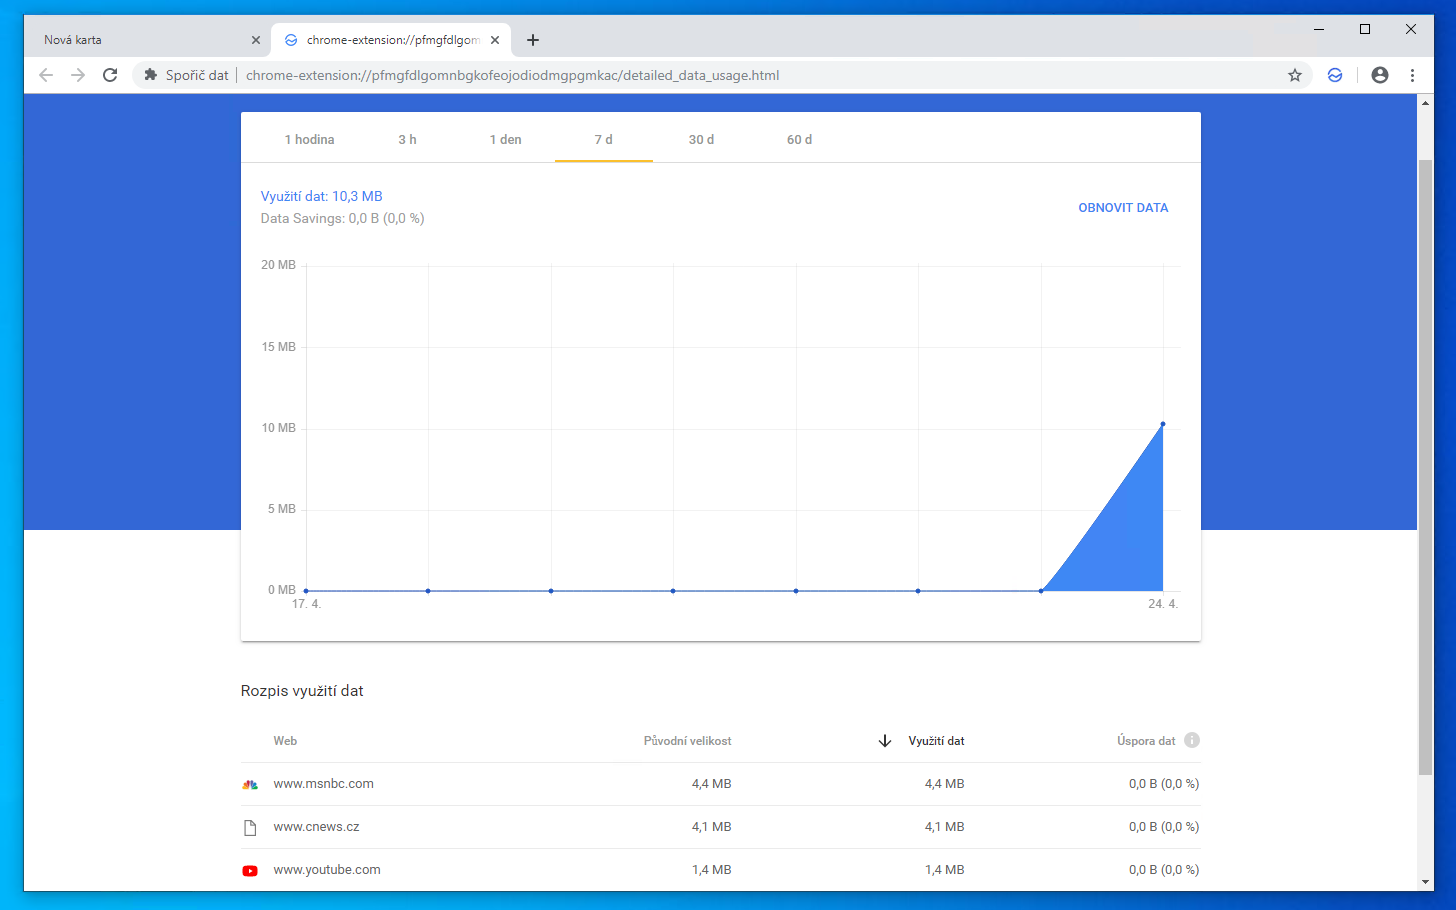
Task: Close the Nová karta tab
Action: click(x=256, y=40)
